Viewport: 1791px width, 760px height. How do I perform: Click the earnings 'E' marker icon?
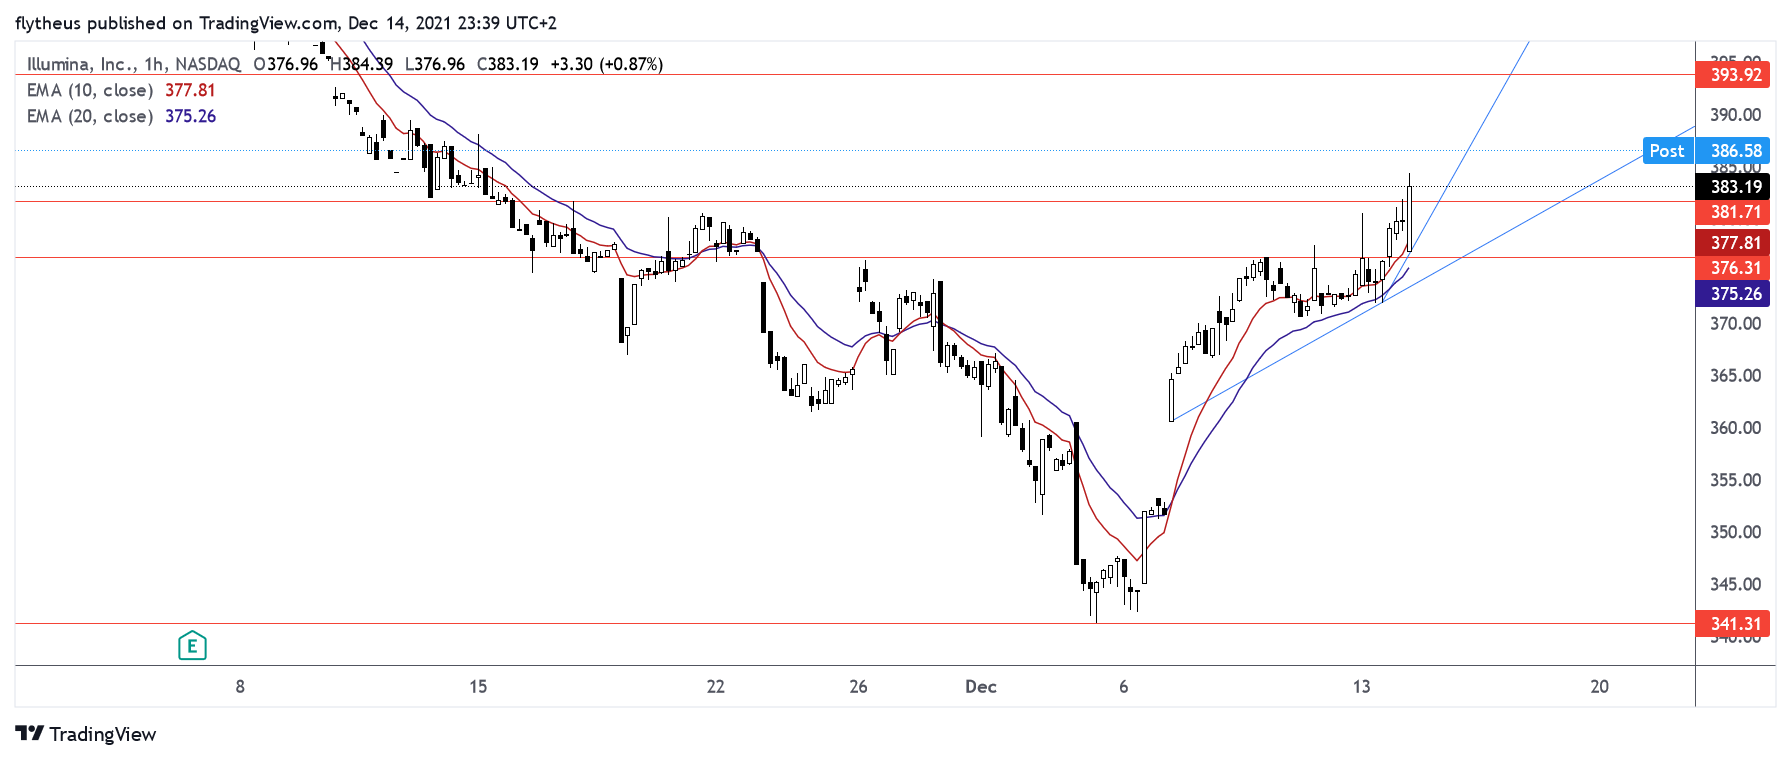click(x=192, y=646)
